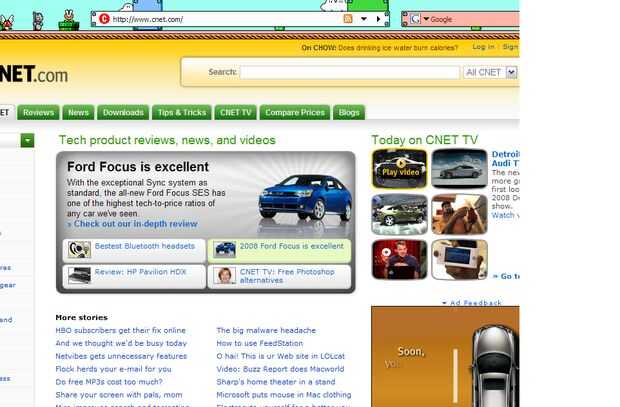Open How to use FeedStation link
This screenshot has height=407, width=620.
259,343
